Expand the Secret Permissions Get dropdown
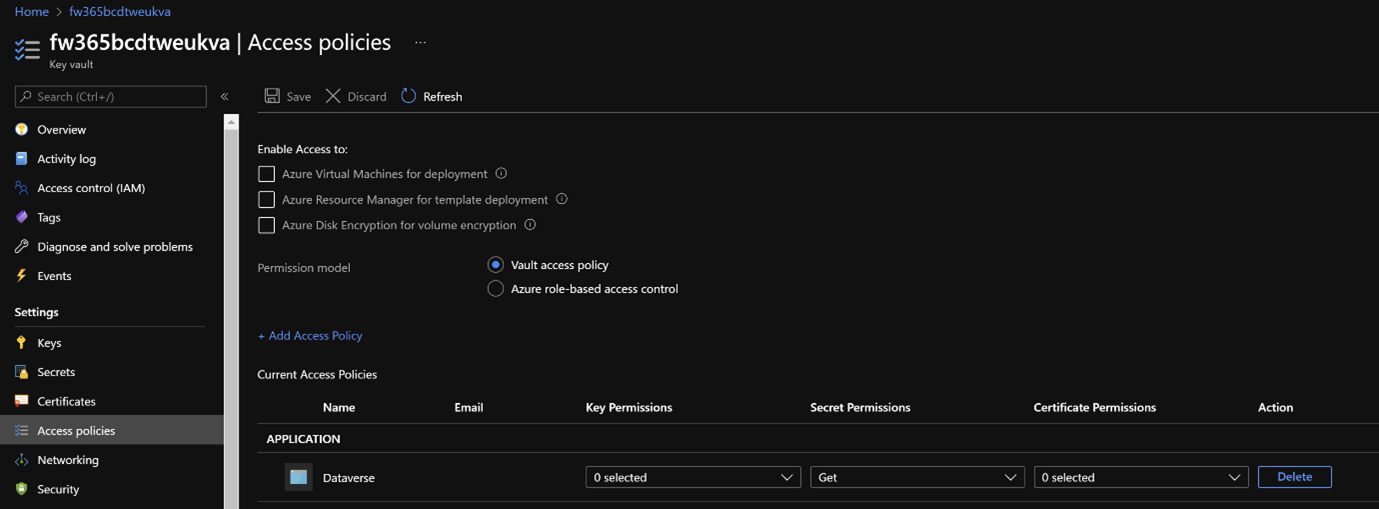The width and height of the screenshot is (1379, 509). [916, 478]
